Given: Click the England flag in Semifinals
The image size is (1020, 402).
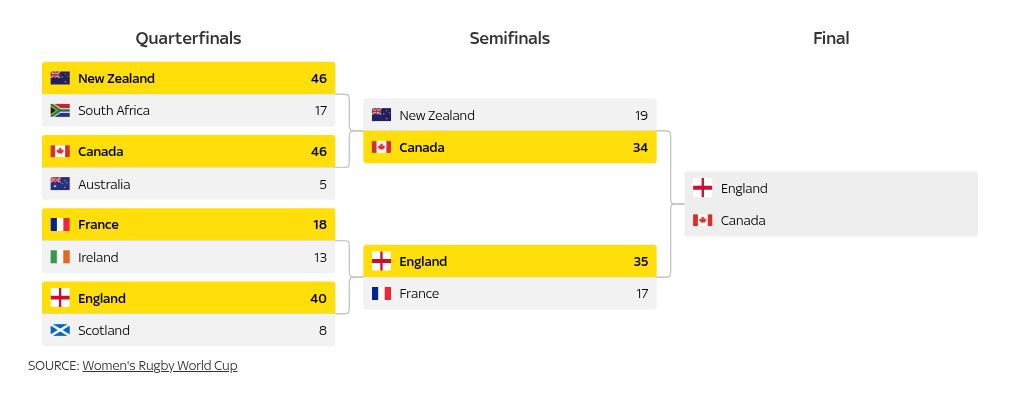Looking at the screenshot, I should 381,262.
